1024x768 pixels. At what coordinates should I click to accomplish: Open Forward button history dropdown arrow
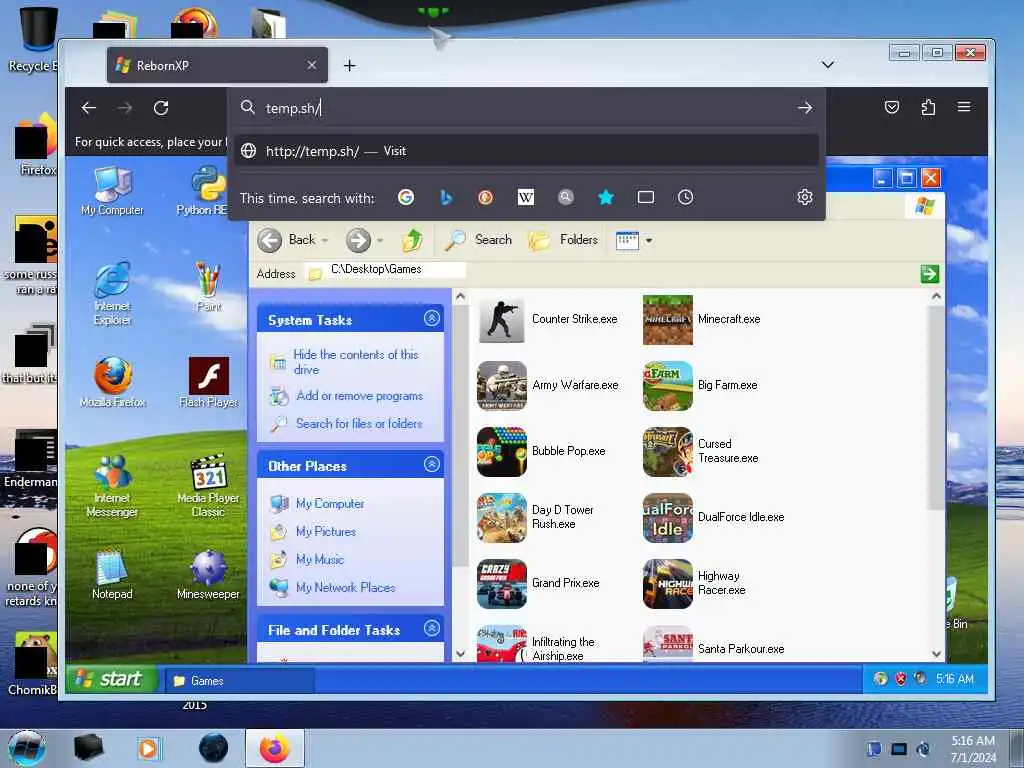(x=379, y=240)
